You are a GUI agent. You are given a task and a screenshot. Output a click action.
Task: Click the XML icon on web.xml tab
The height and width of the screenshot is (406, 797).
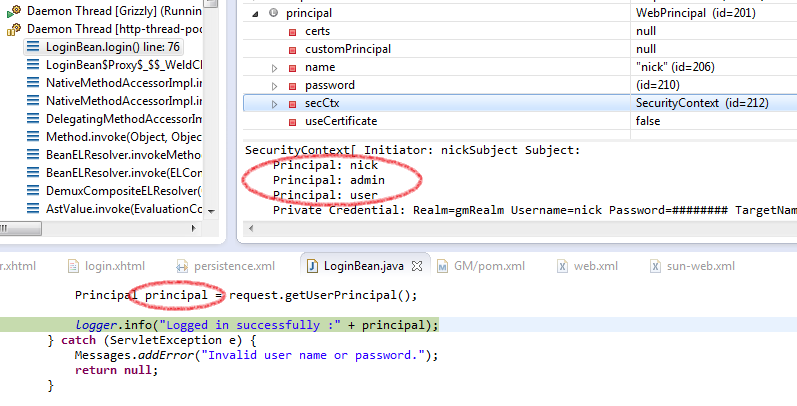(x=562, y=266)
